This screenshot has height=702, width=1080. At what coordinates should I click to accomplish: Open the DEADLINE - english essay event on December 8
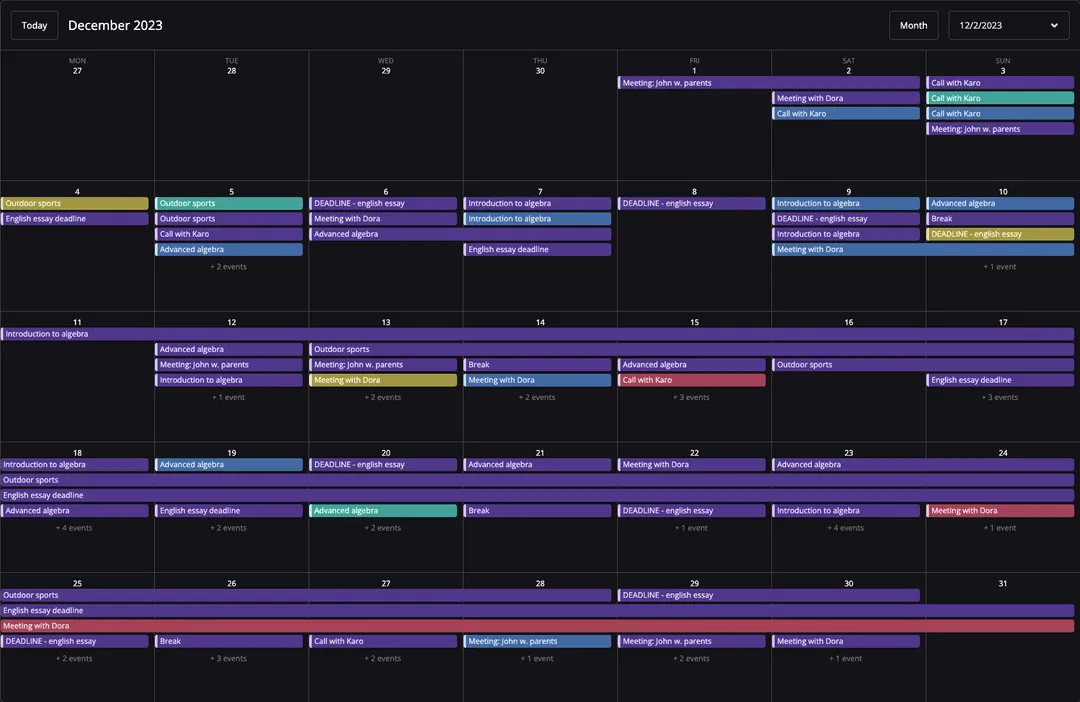click(691, 203)
